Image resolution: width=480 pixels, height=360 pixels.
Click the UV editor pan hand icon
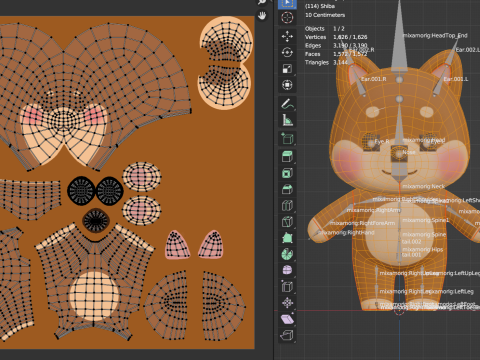(262, 15)
